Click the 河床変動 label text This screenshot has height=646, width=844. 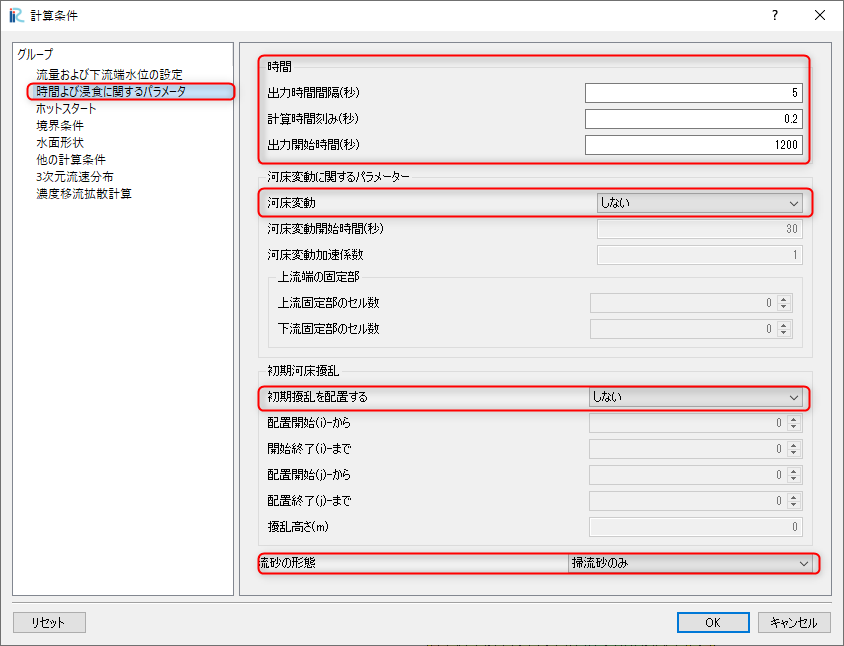click(291, 203)
